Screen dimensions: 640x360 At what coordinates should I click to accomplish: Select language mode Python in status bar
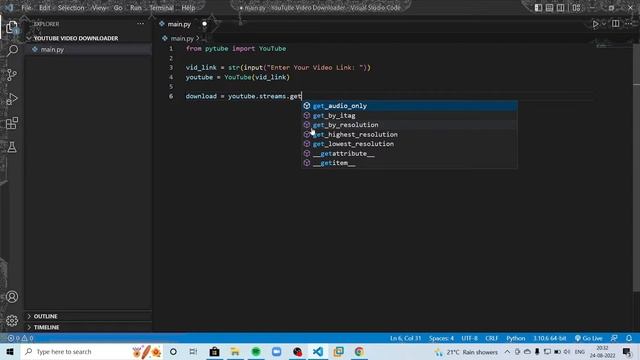click(516, 338)
